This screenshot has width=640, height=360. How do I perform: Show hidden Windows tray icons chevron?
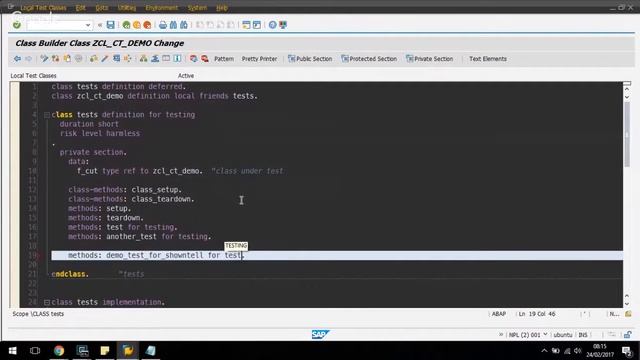(x=544, y=351)
